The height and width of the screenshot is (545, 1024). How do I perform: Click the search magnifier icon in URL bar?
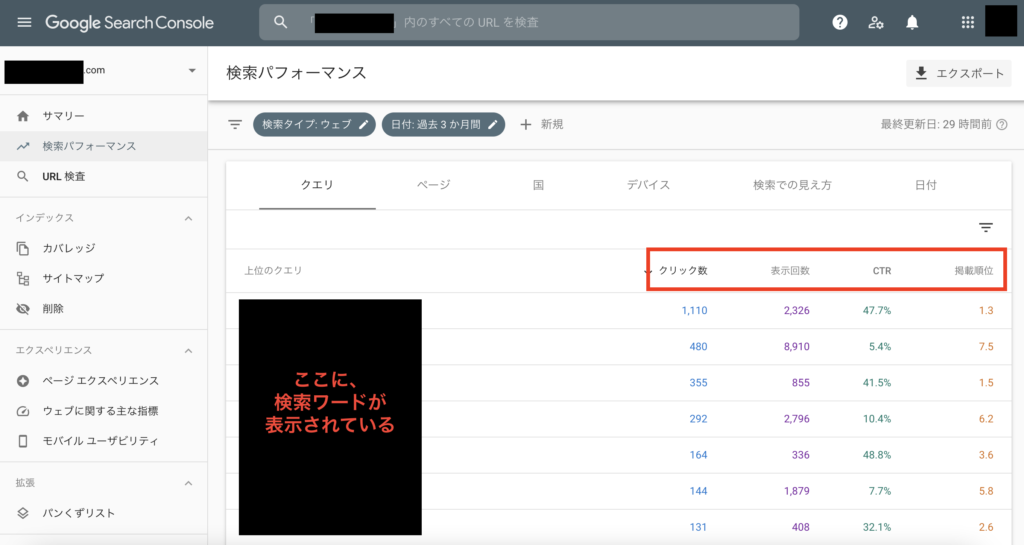pos(281,22)
